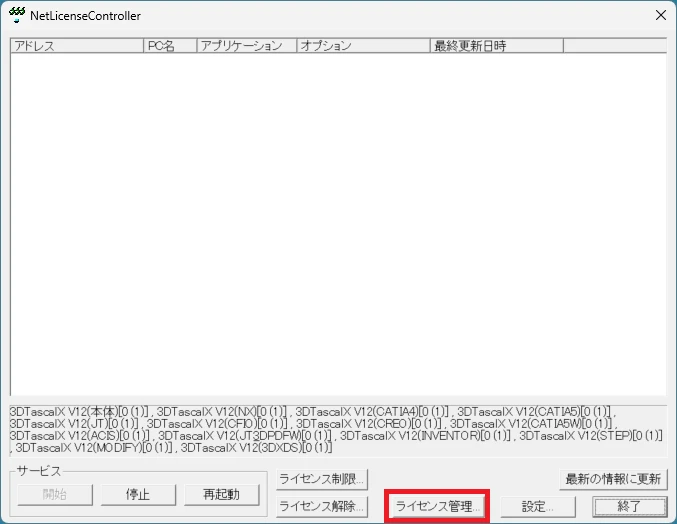Viewport: 677px width, 524px height.
Task: Open the ライセンス制限 dialog
Action: point(322,479)
